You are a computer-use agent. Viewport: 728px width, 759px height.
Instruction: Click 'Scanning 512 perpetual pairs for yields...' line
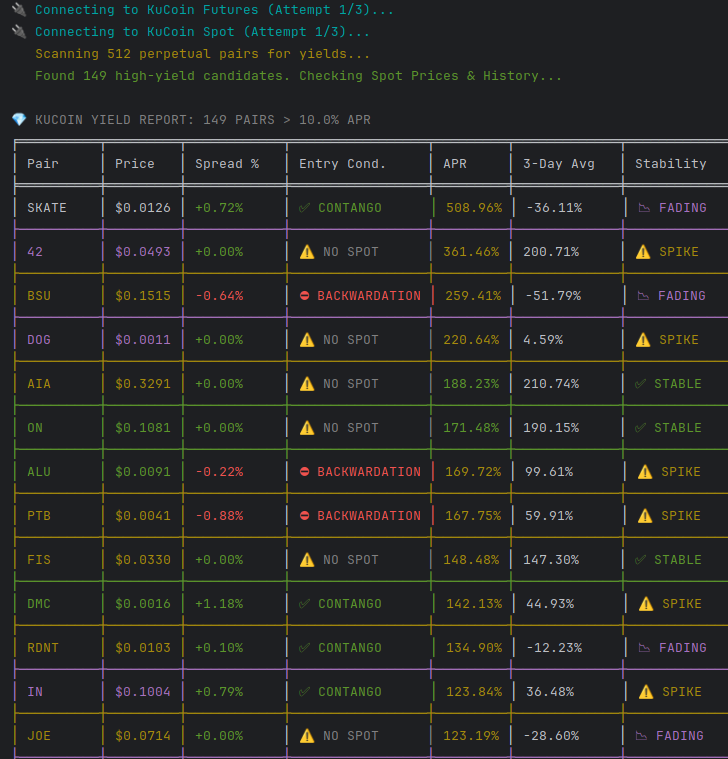click(x=202, y=54)
